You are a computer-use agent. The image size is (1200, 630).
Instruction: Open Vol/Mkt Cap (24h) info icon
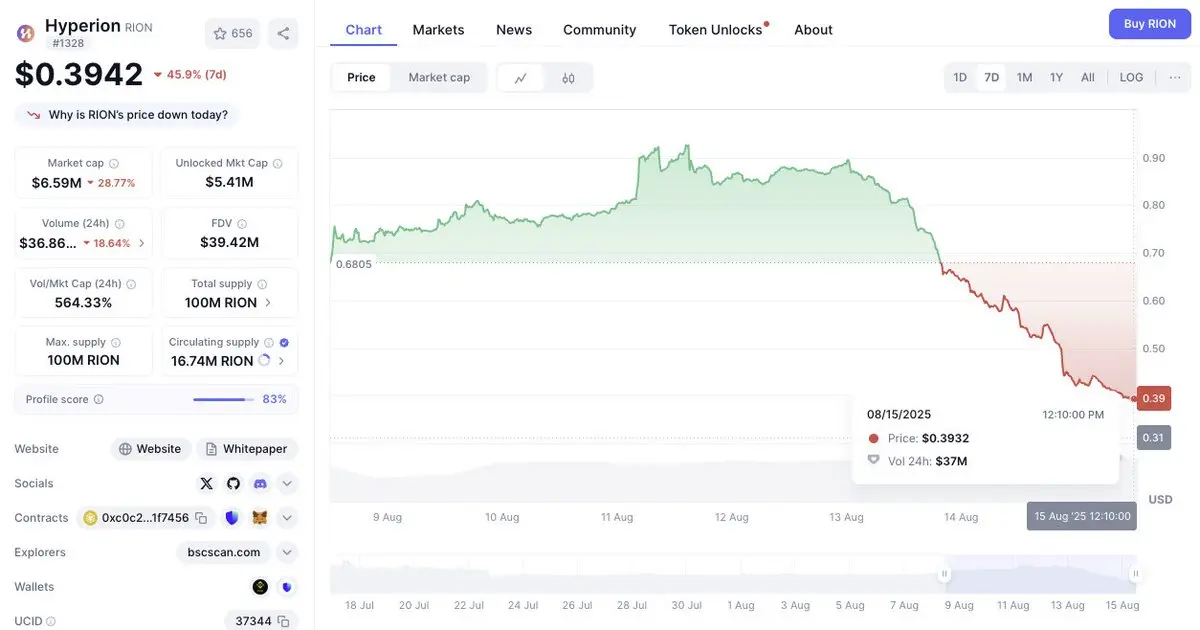coord(131,284)
